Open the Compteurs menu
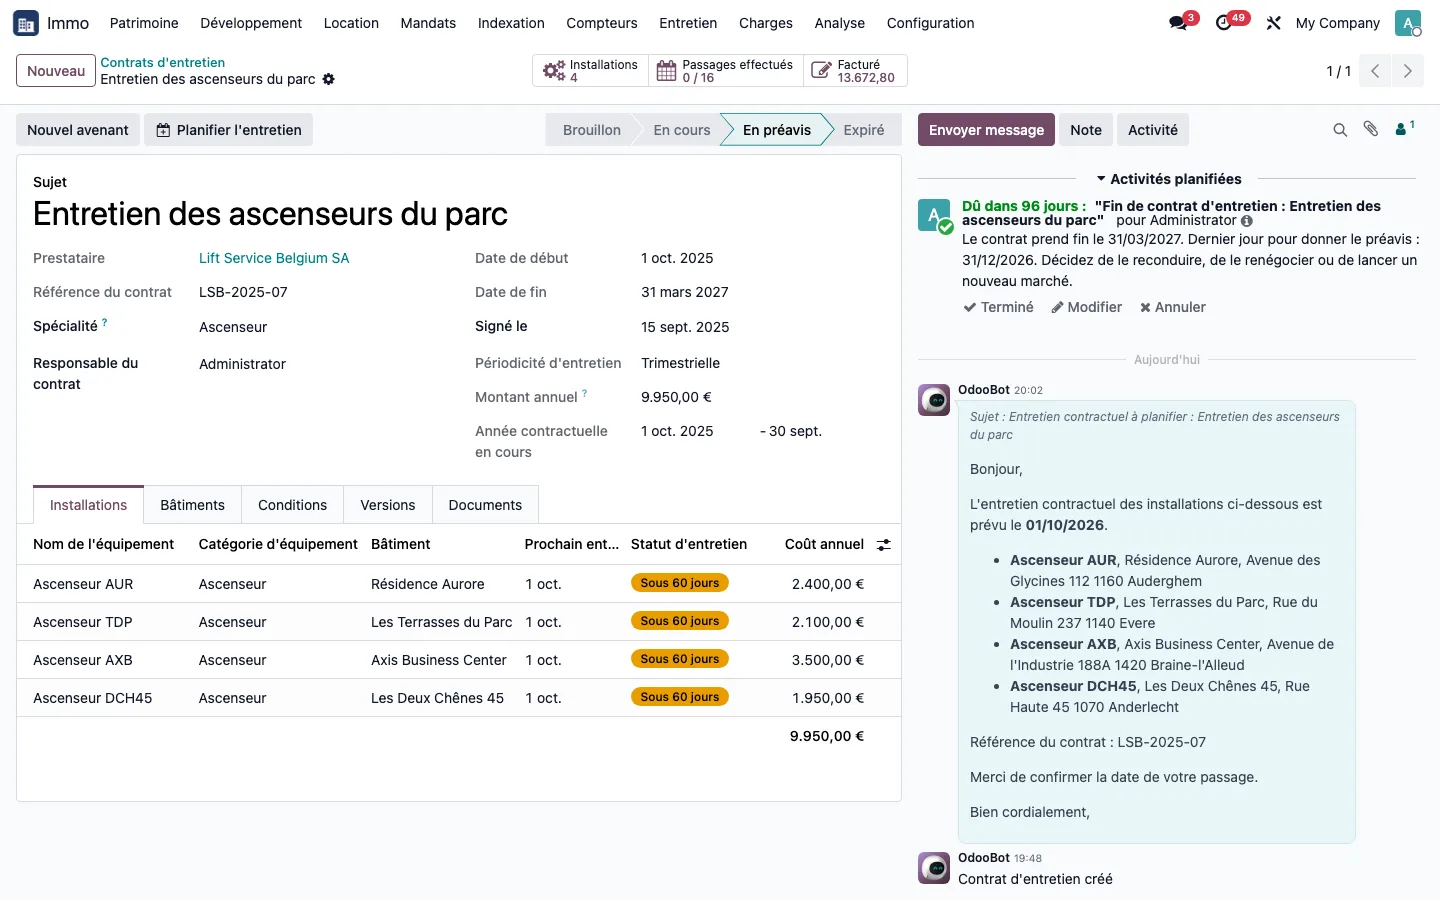The width and height of the screenshot is (1440, 900). tap(602, 23)
